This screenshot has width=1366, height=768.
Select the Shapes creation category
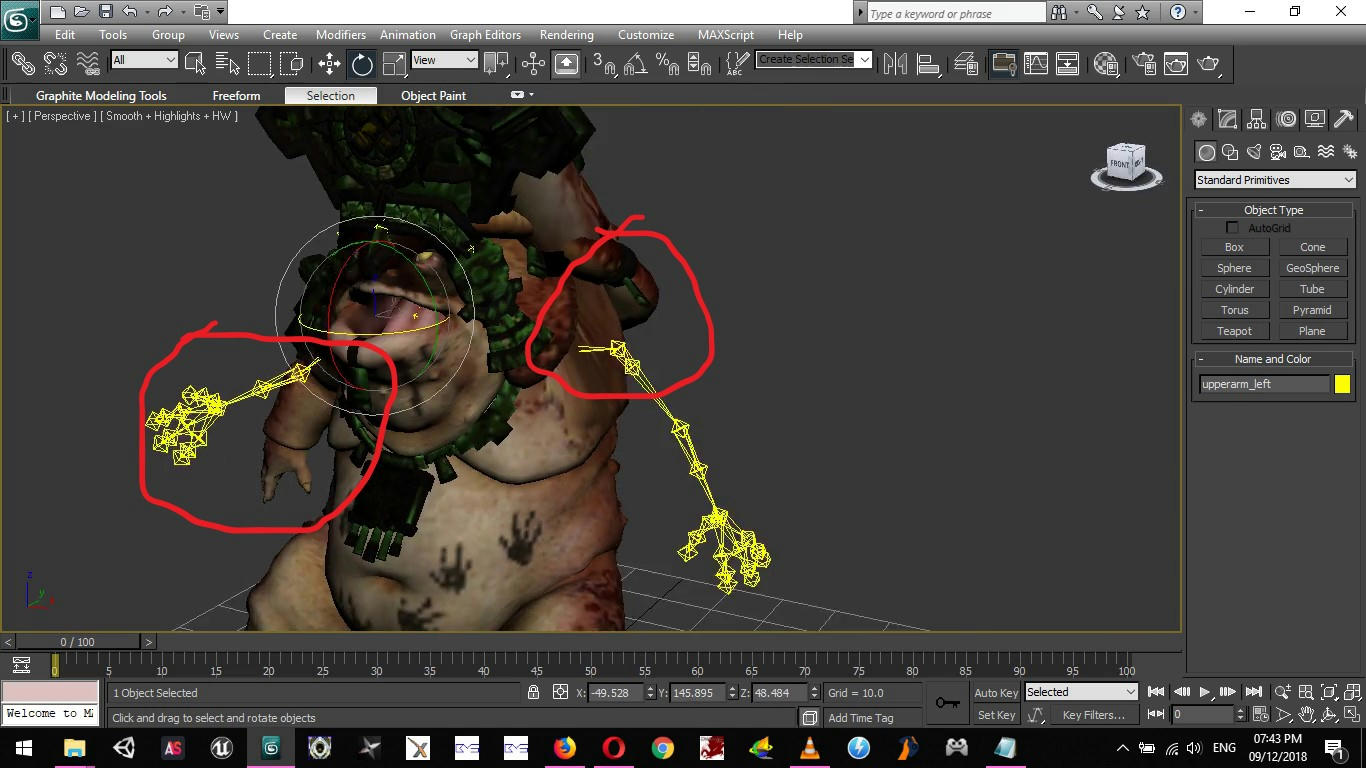point(1230,152)
